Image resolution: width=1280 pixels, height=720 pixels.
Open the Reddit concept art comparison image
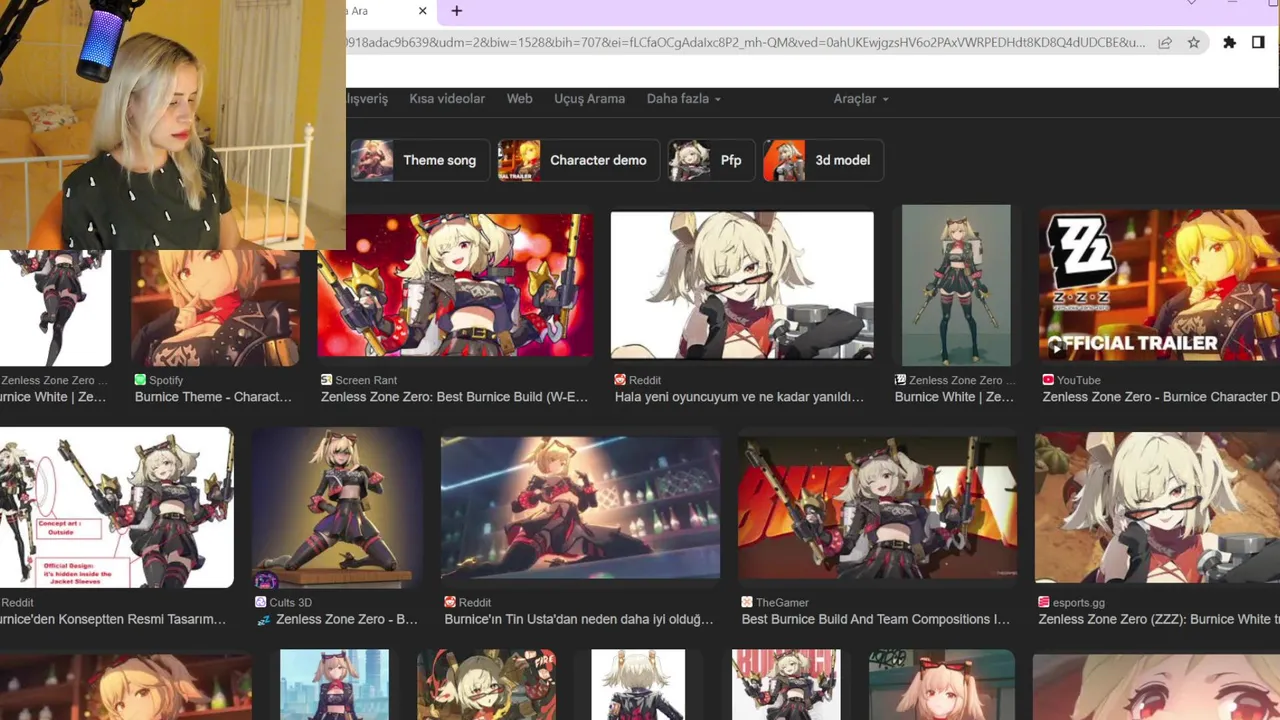(x=116, y=508)
